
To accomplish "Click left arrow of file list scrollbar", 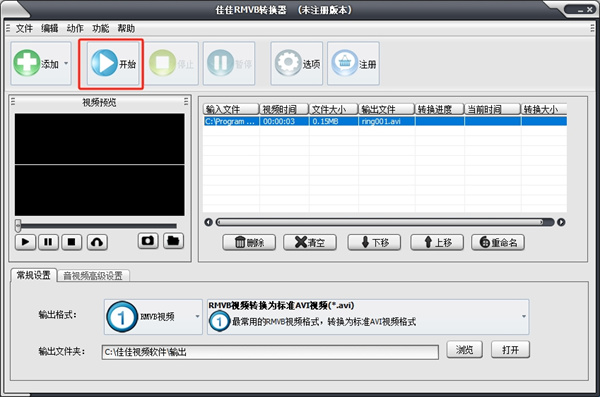I will (x=208, y=222).
